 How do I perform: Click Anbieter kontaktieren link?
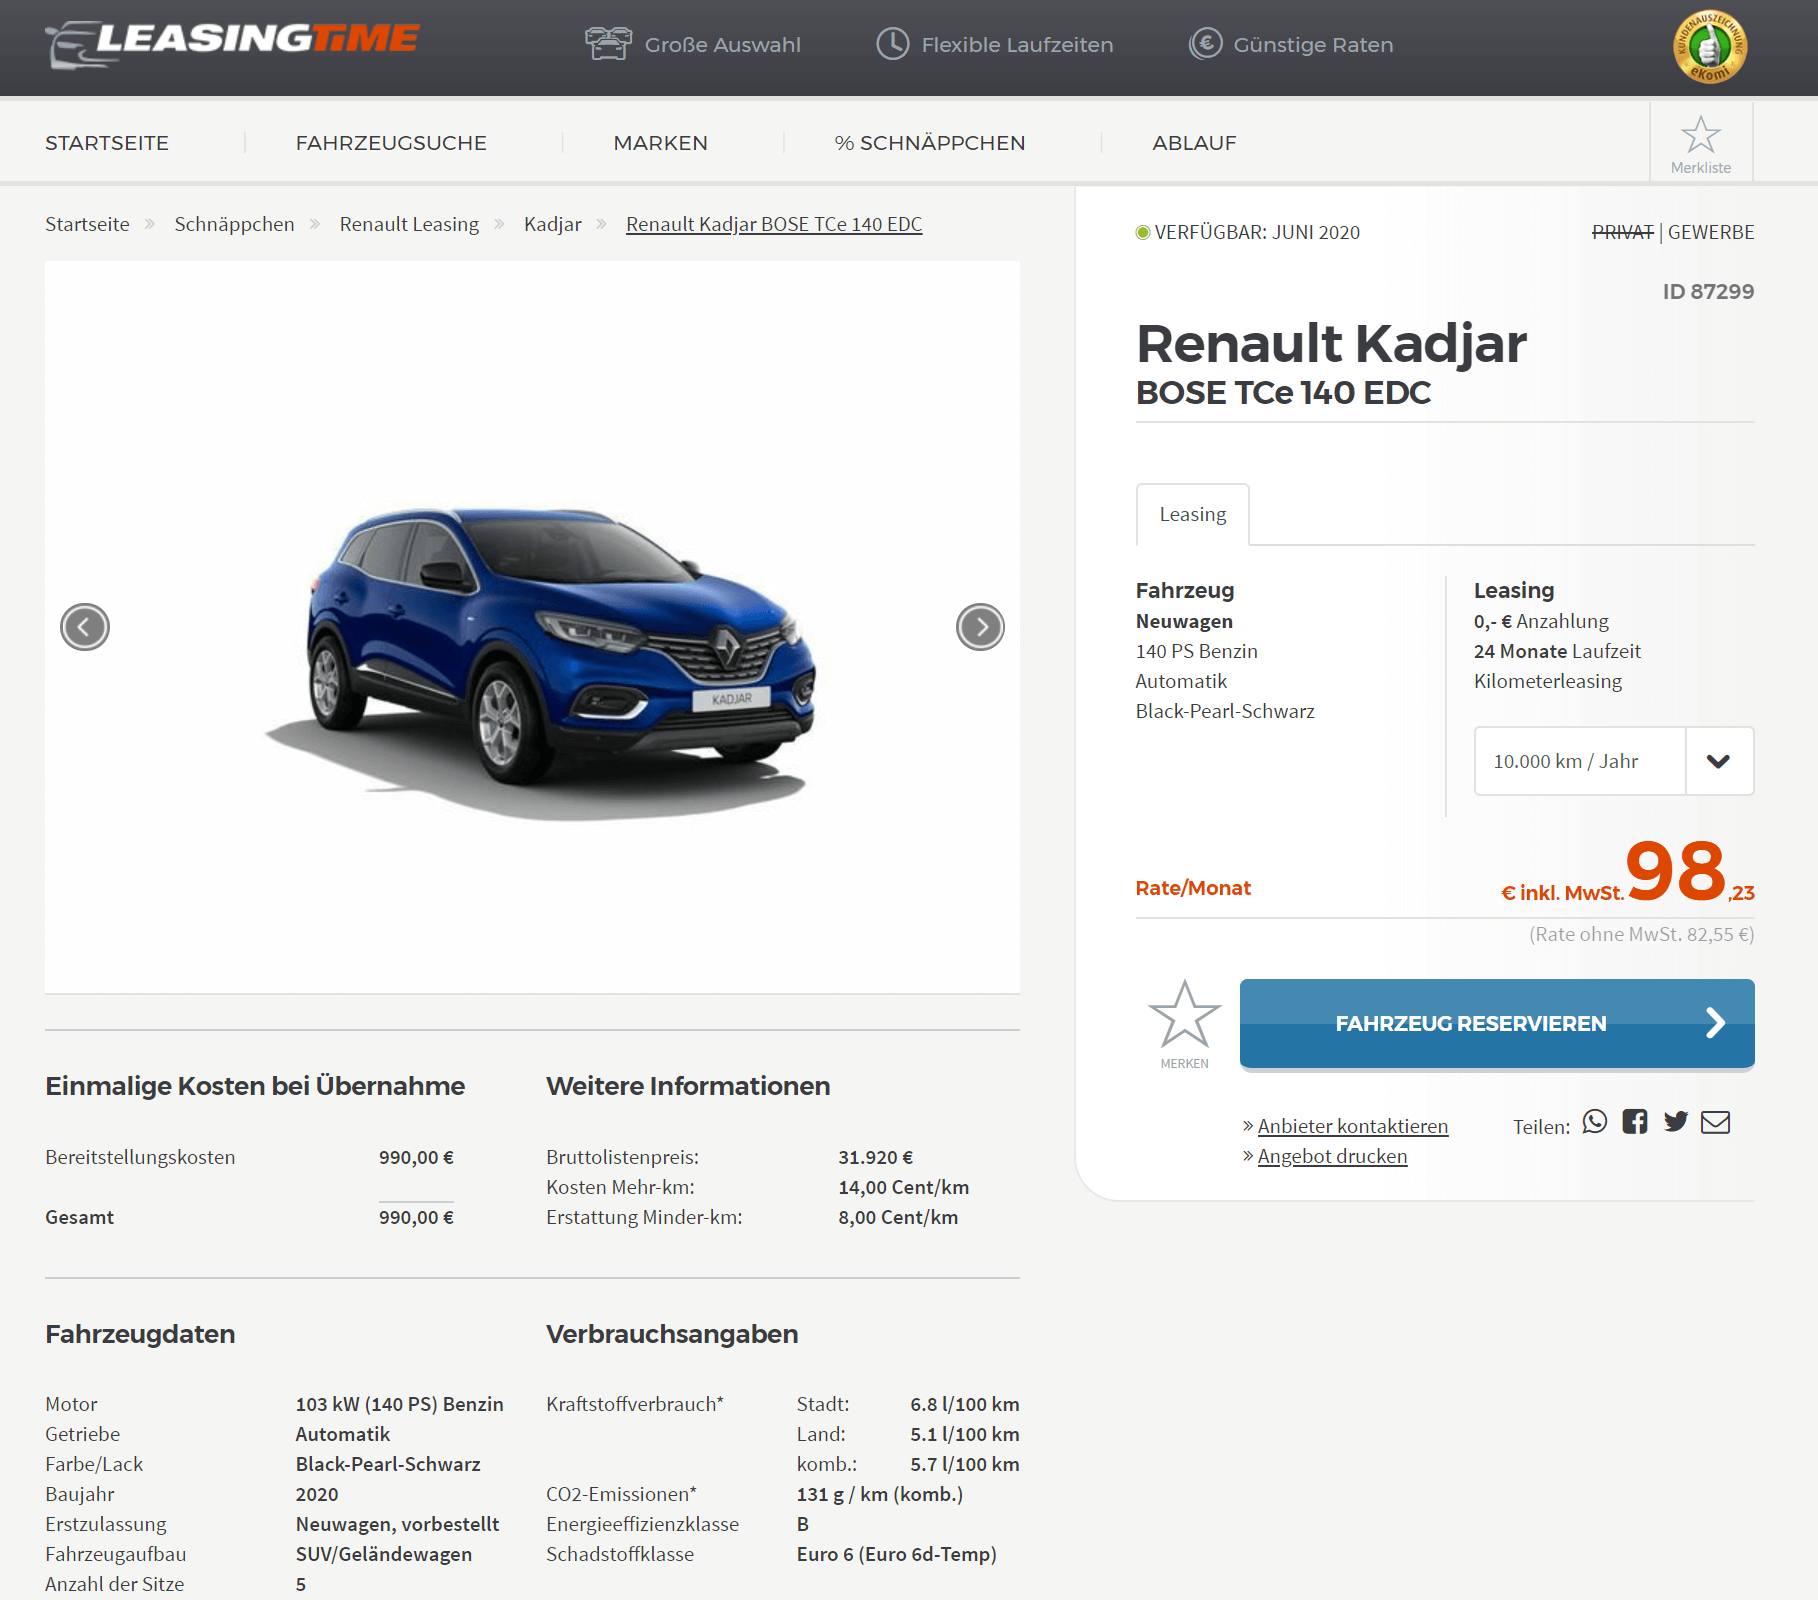point(1352,1126)
